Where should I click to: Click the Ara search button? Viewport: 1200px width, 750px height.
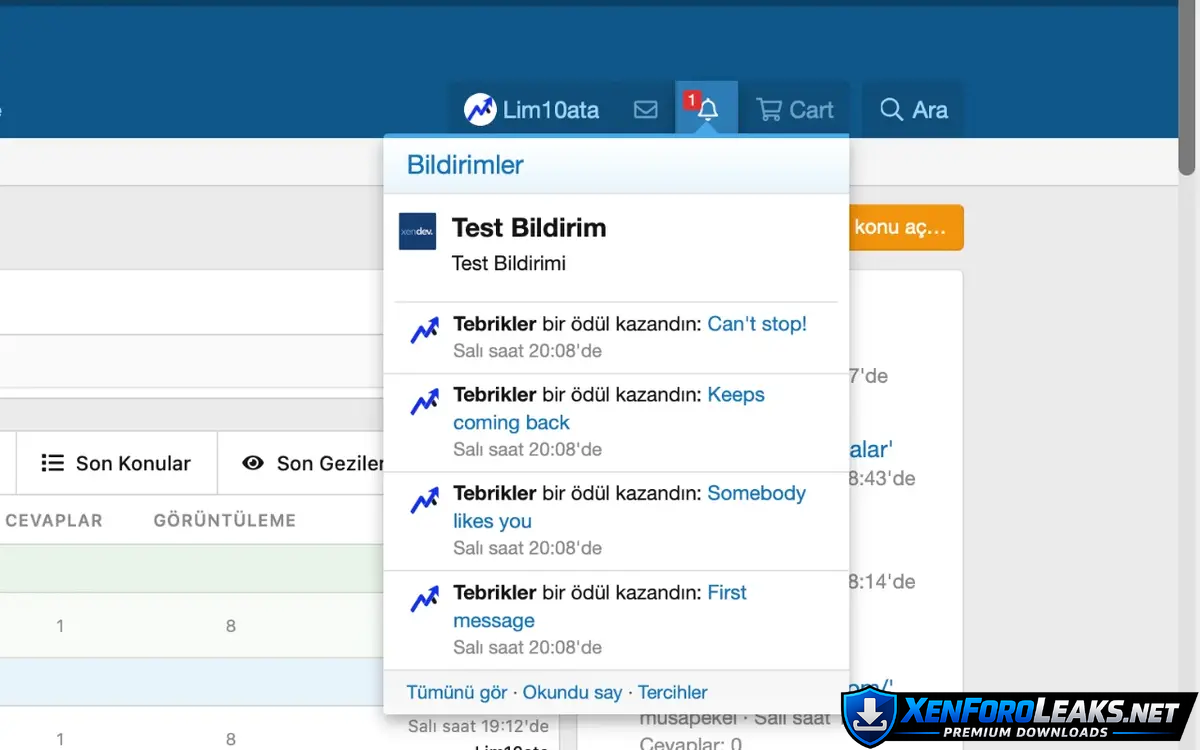pyautogui.click(x=913, y=109)
